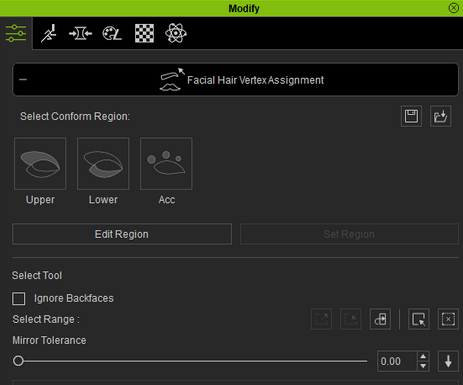
Task: Click the Select Tool heading
Action: pyautogui.click(x=37, y=275)
